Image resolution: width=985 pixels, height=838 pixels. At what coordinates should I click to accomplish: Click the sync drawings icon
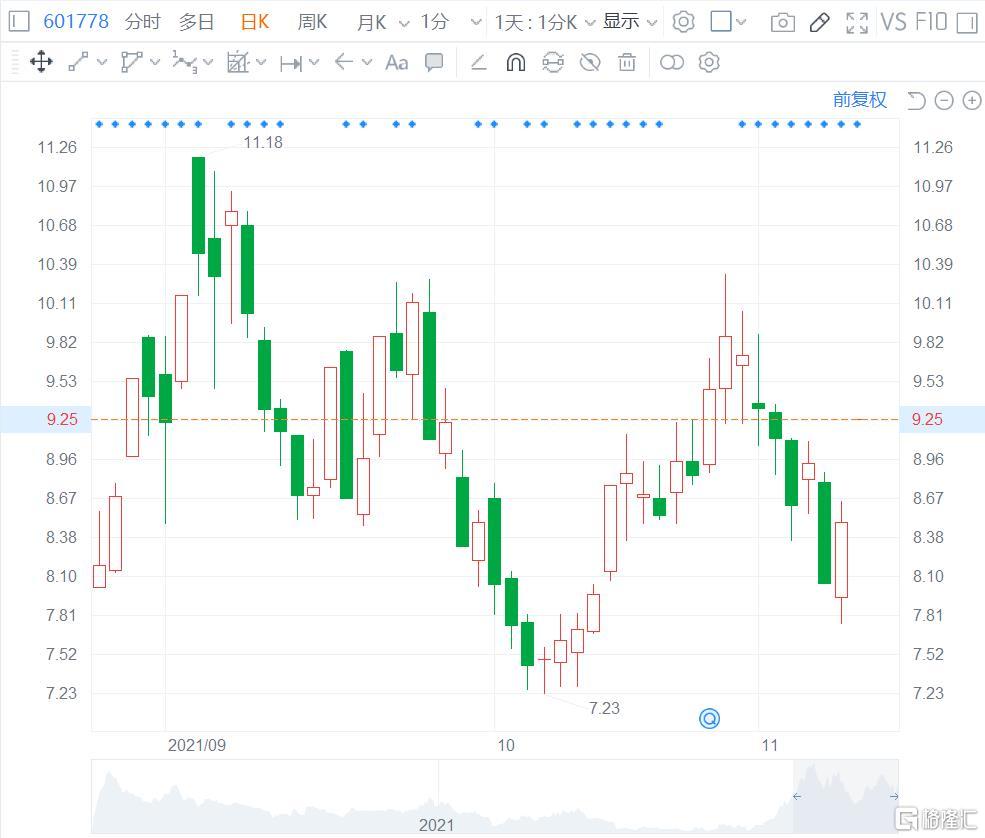[553, 62]
